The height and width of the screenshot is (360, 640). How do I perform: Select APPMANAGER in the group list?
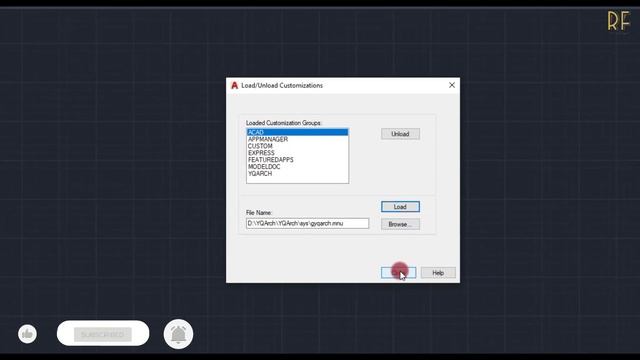(297, 139)
